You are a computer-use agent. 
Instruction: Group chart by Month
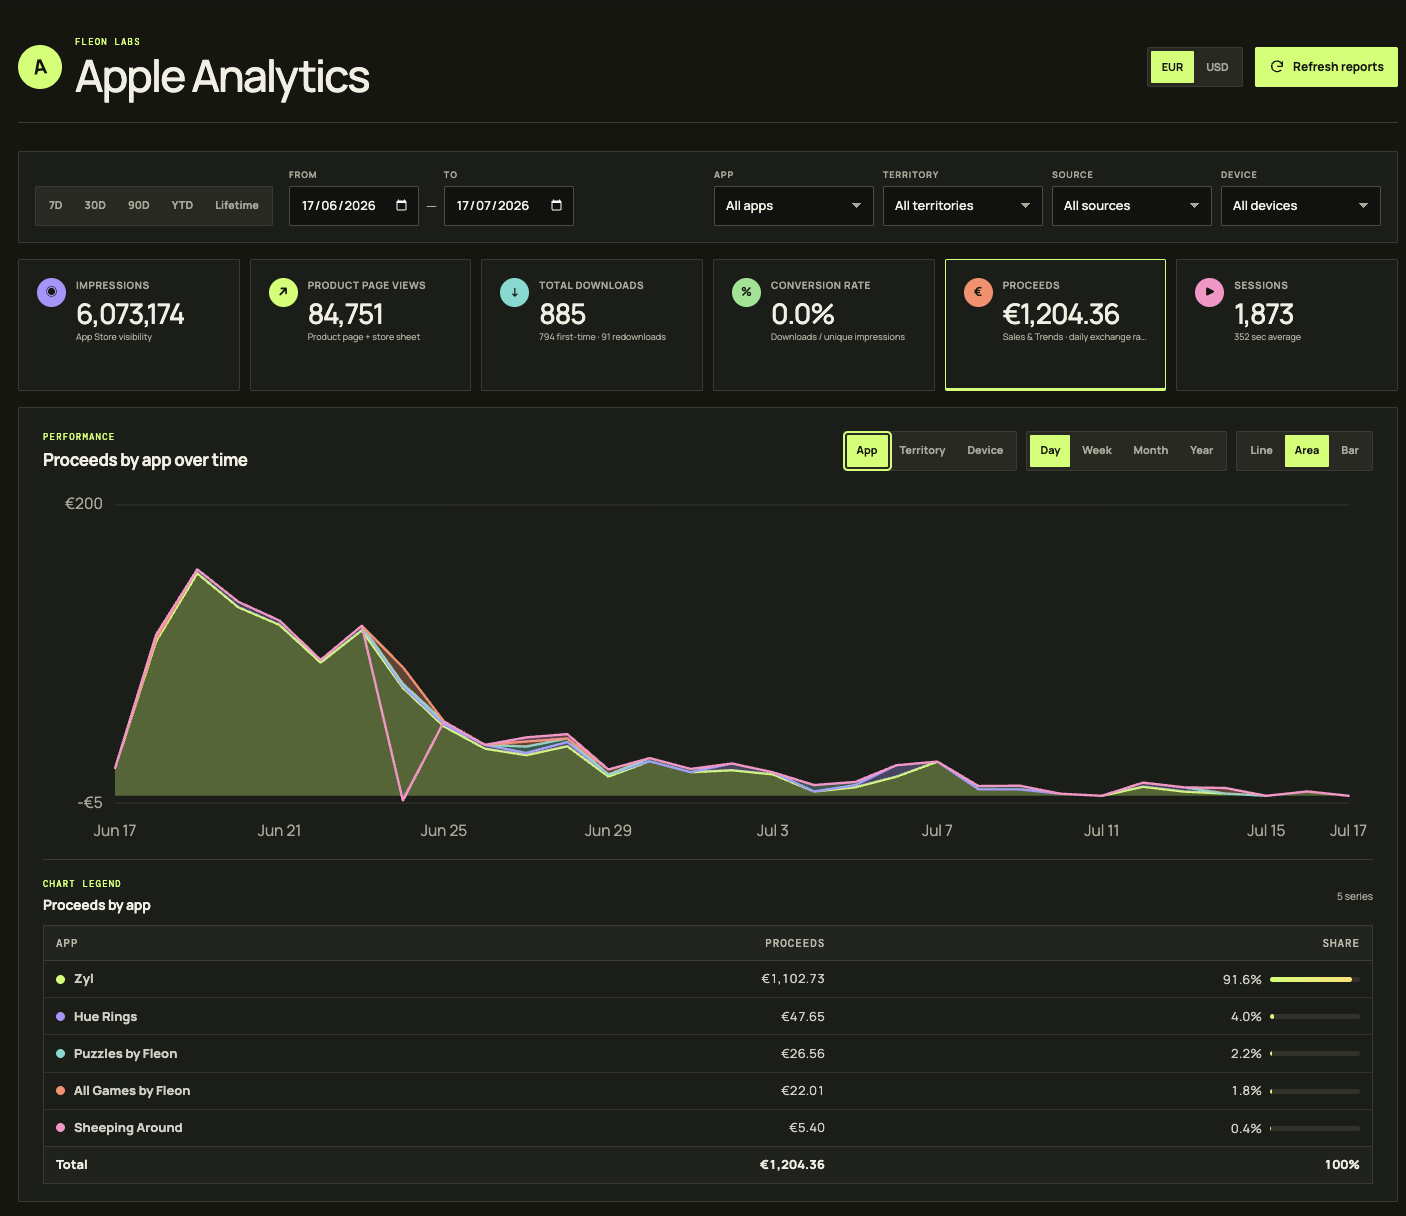point(1151,450)
